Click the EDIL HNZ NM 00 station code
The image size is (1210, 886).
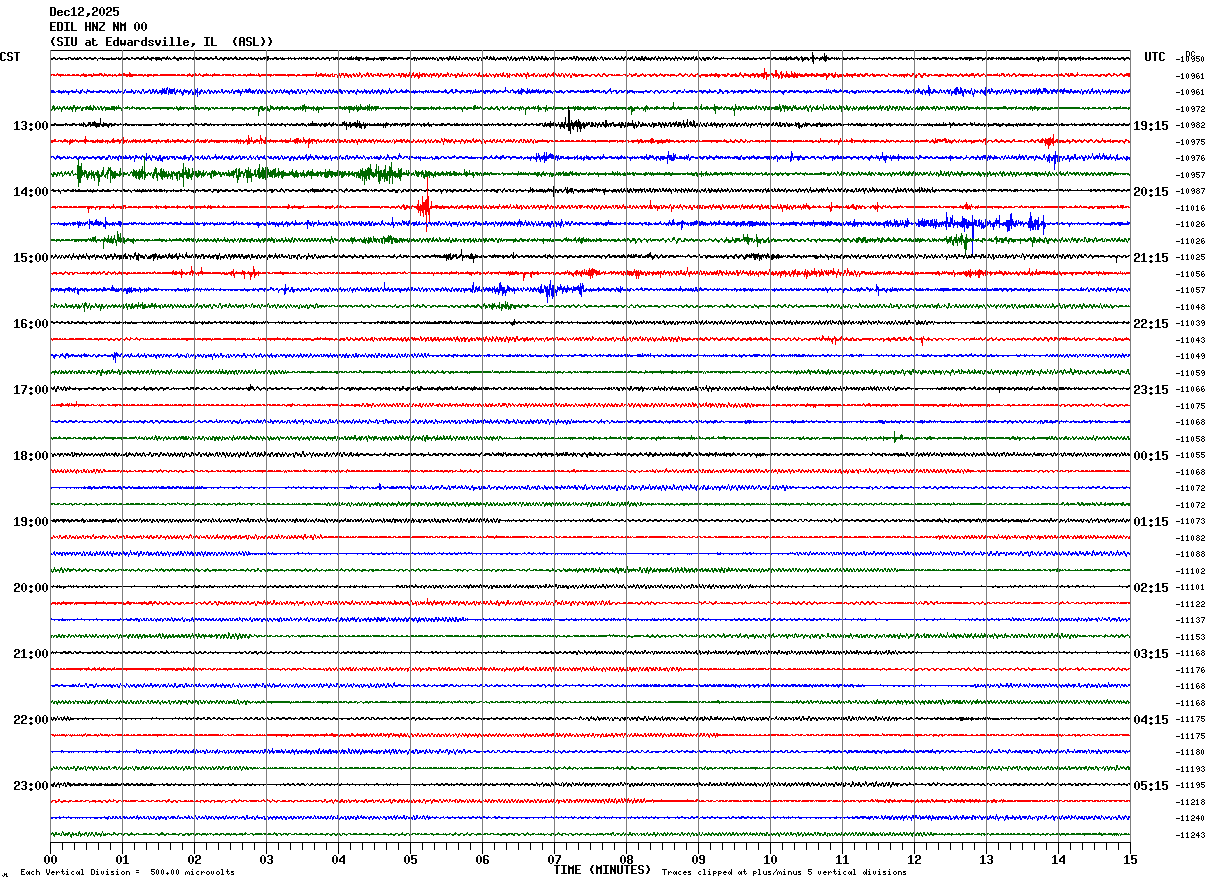tap(98, 27)
